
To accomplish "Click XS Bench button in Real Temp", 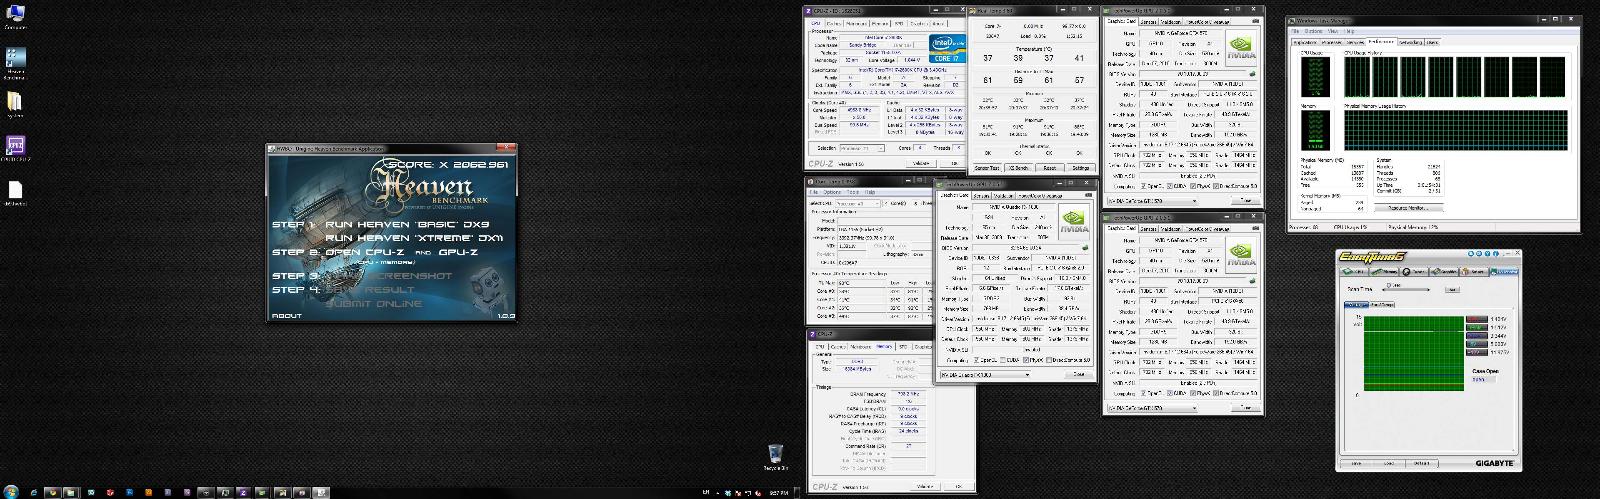I will (1018, 168).
